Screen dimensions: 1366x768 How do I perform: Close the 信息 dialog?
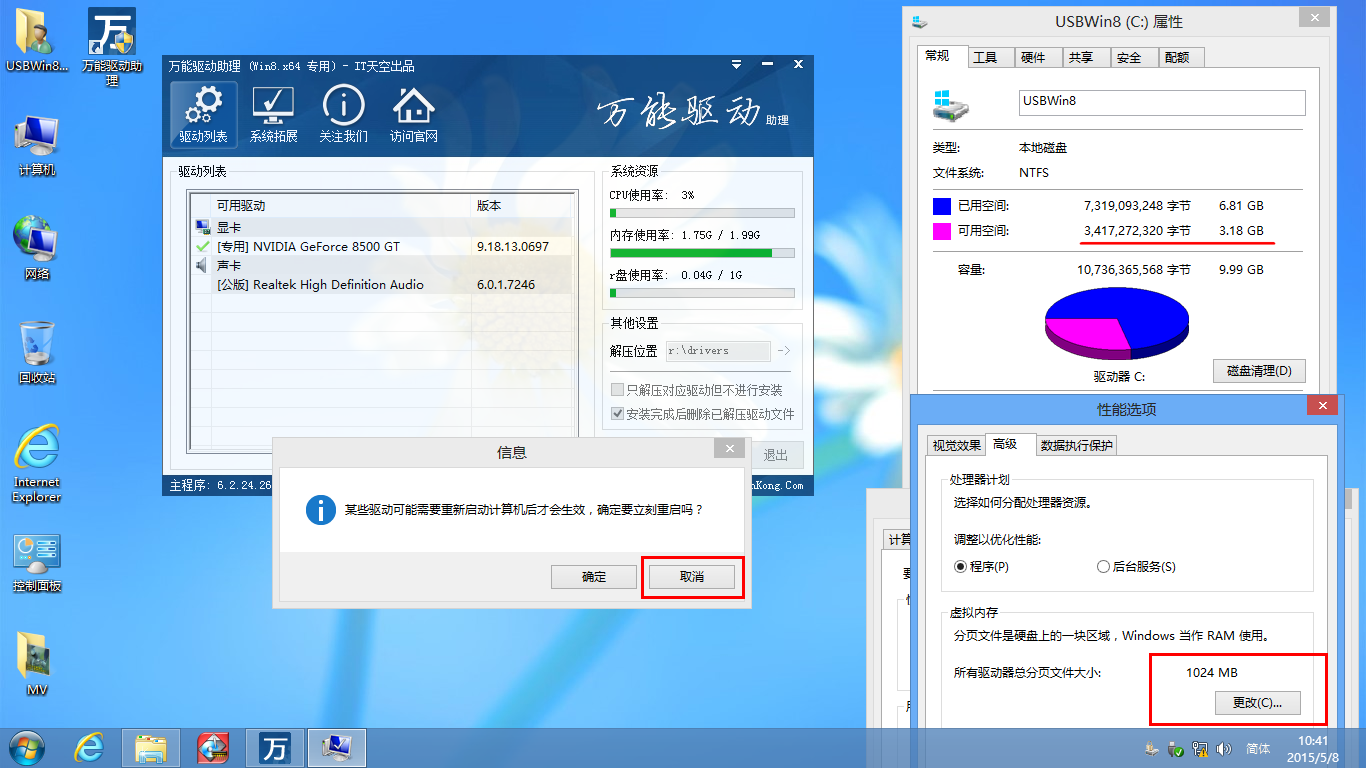(730, 449)
